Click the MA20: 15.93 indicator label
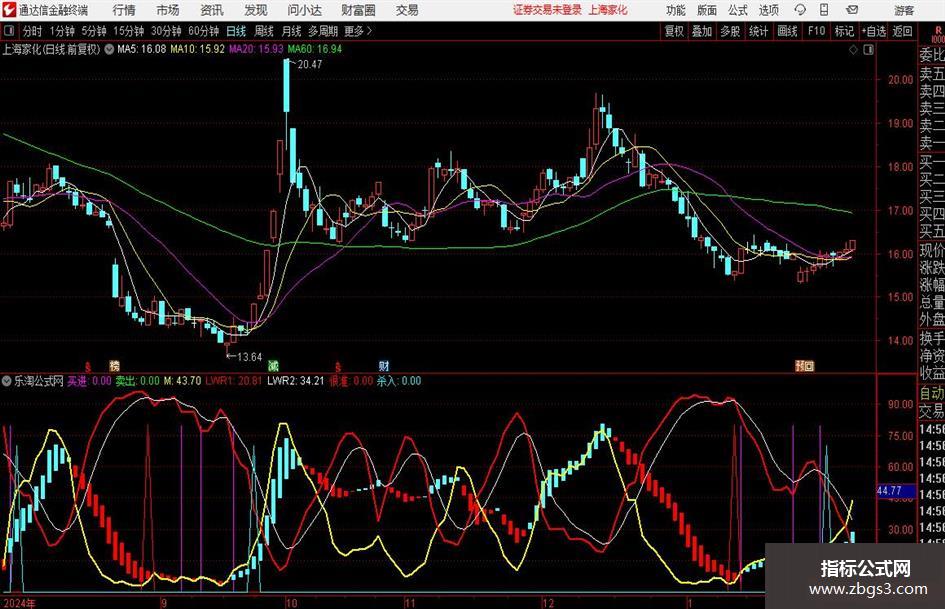Screen dimensions: 945x609 (x=256, y=49)
